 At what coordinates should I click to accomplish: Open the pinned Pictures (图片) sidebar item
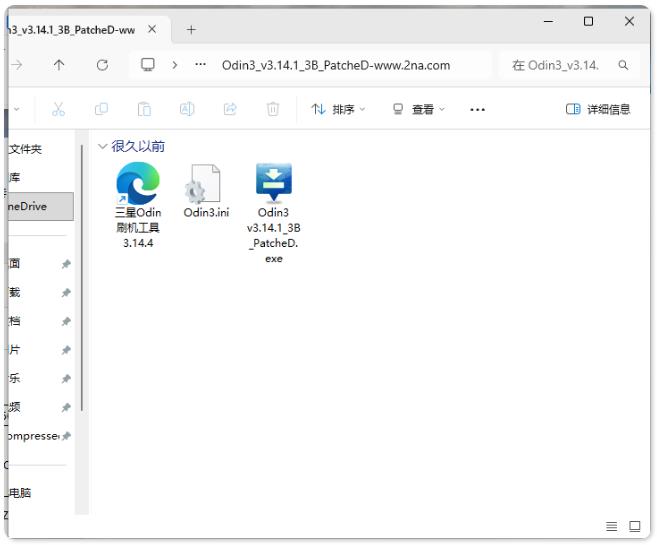14,349
